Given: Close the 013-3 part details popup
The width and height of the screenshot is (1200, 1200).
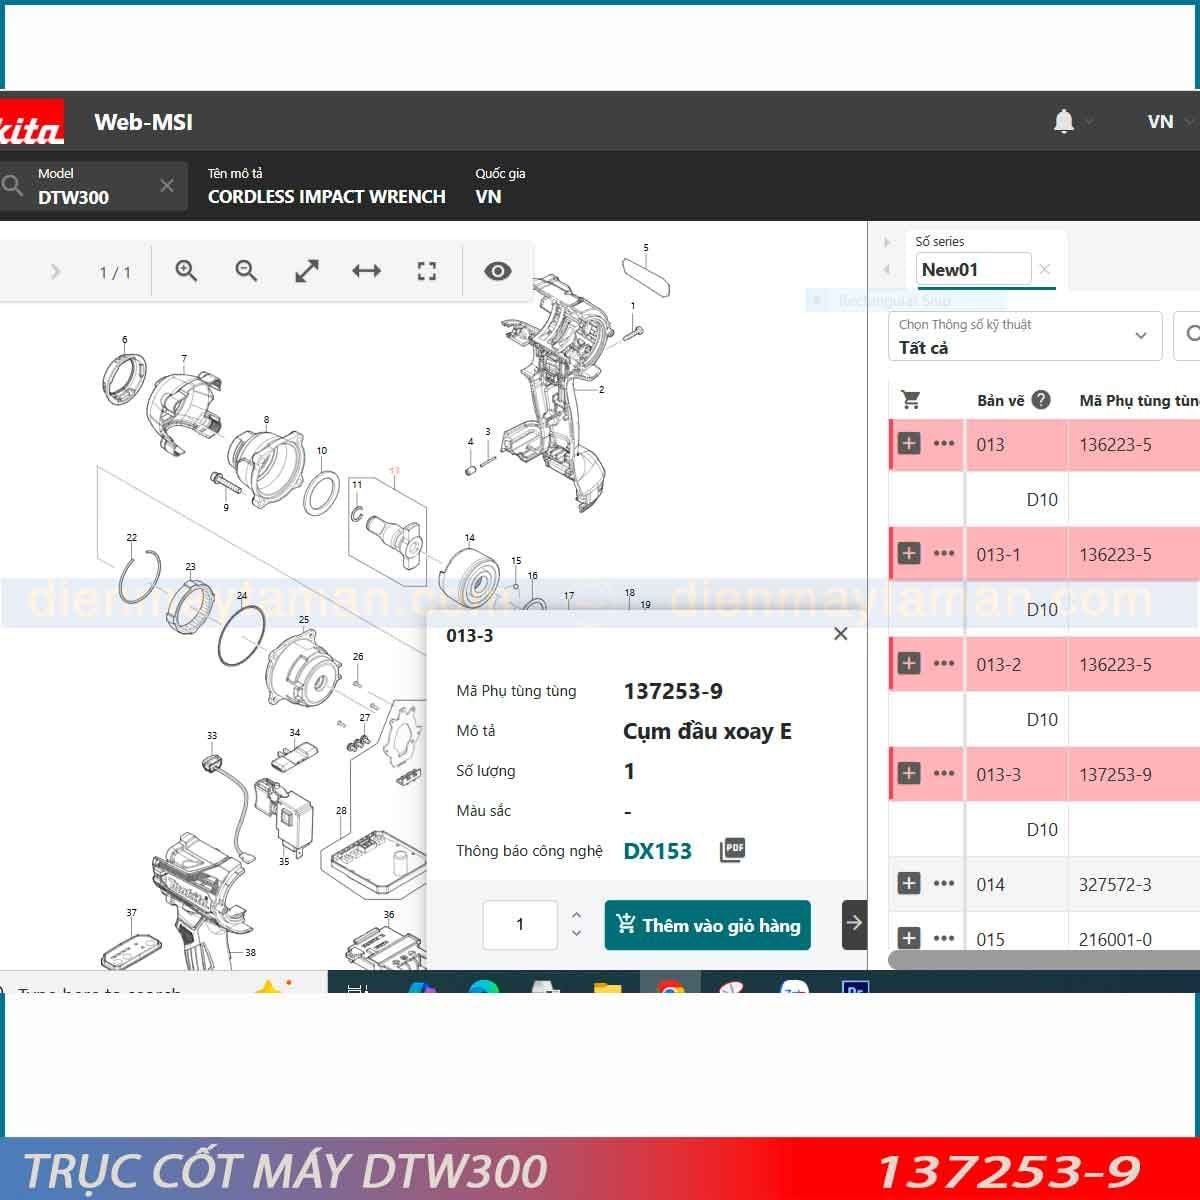Looking at the screenshot, I should coord(841,634).
